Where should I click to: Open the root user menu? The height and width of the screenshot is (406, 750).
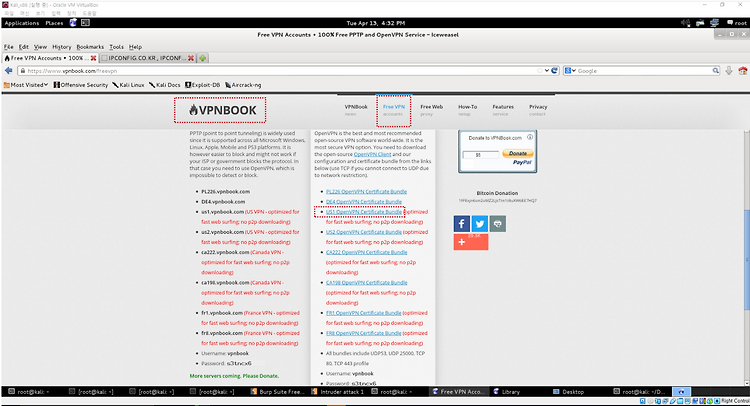tap(737, 23)
